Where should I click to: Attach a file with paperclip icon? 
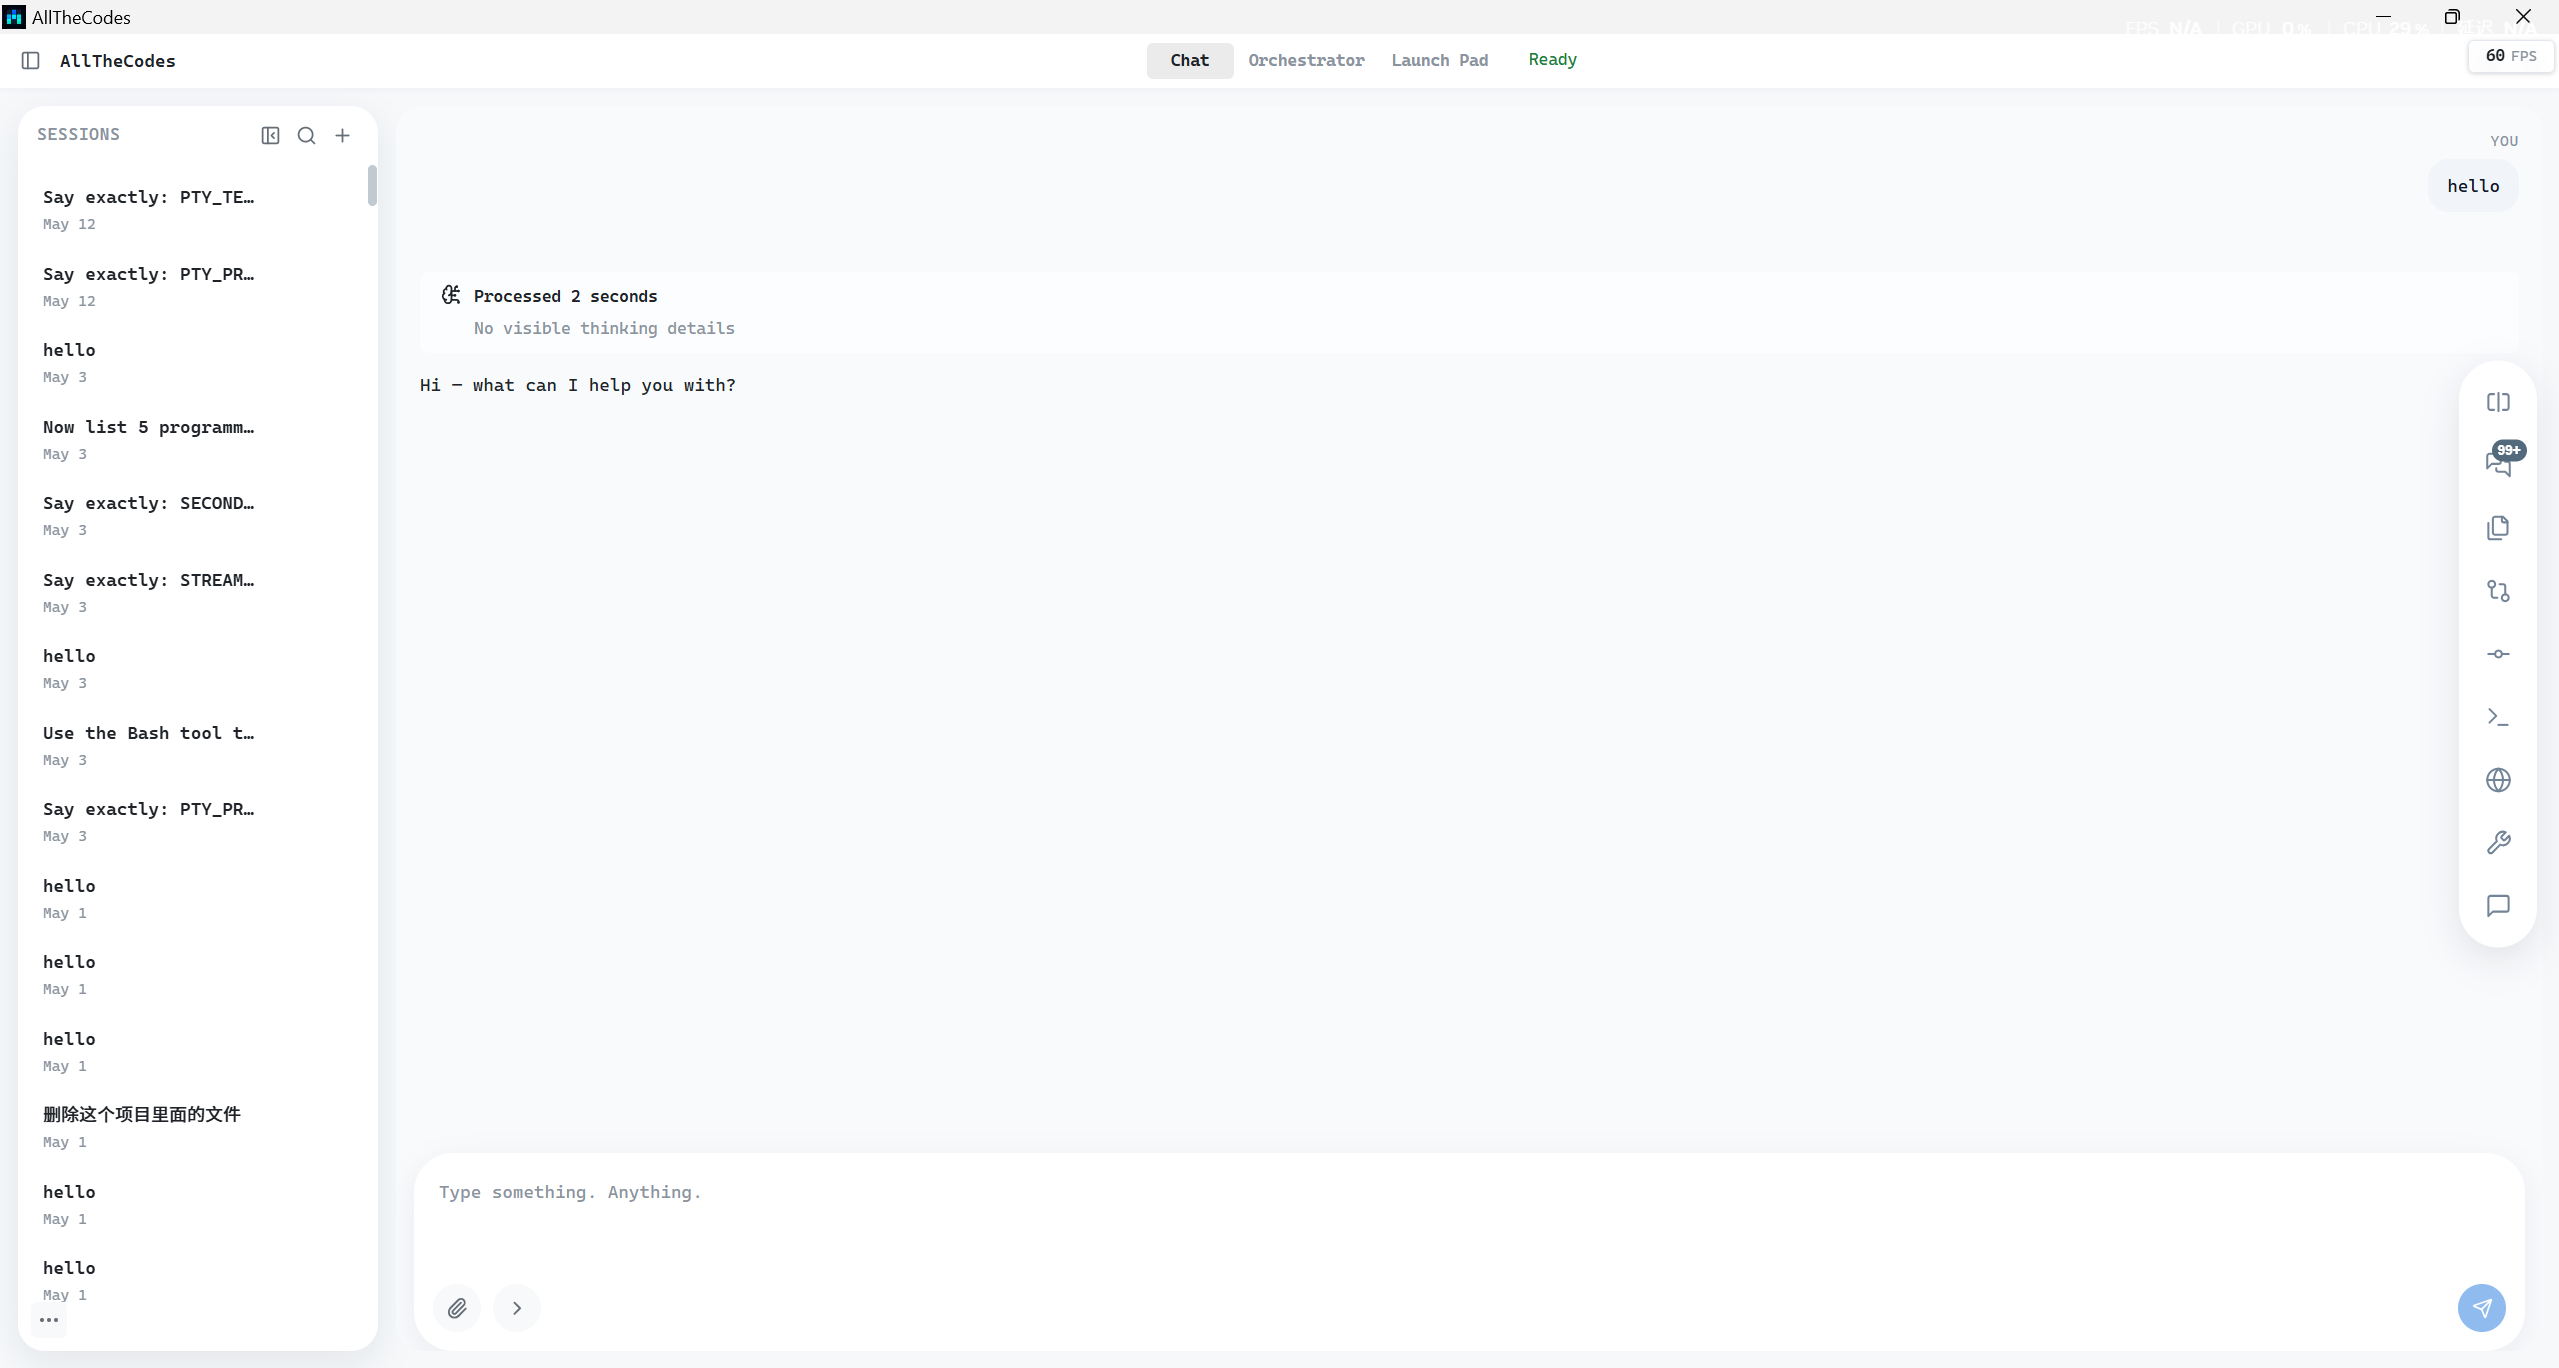point(457,1308)
